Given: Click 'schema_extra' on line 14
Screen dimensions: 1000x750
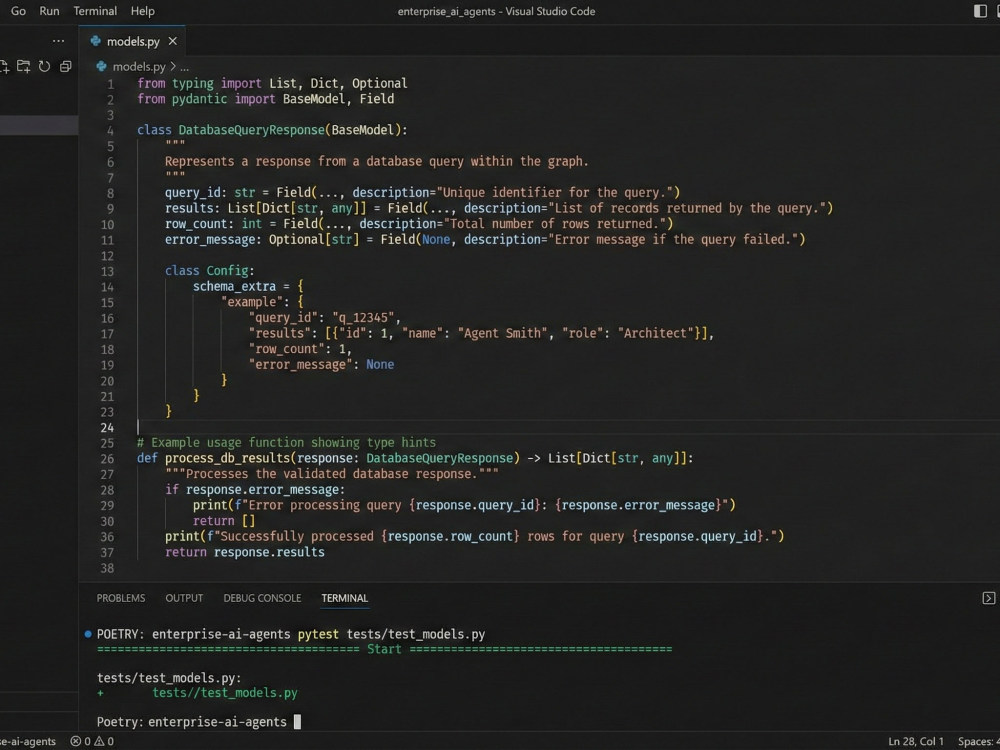Looking at the screenshot, I should (235, 286).
